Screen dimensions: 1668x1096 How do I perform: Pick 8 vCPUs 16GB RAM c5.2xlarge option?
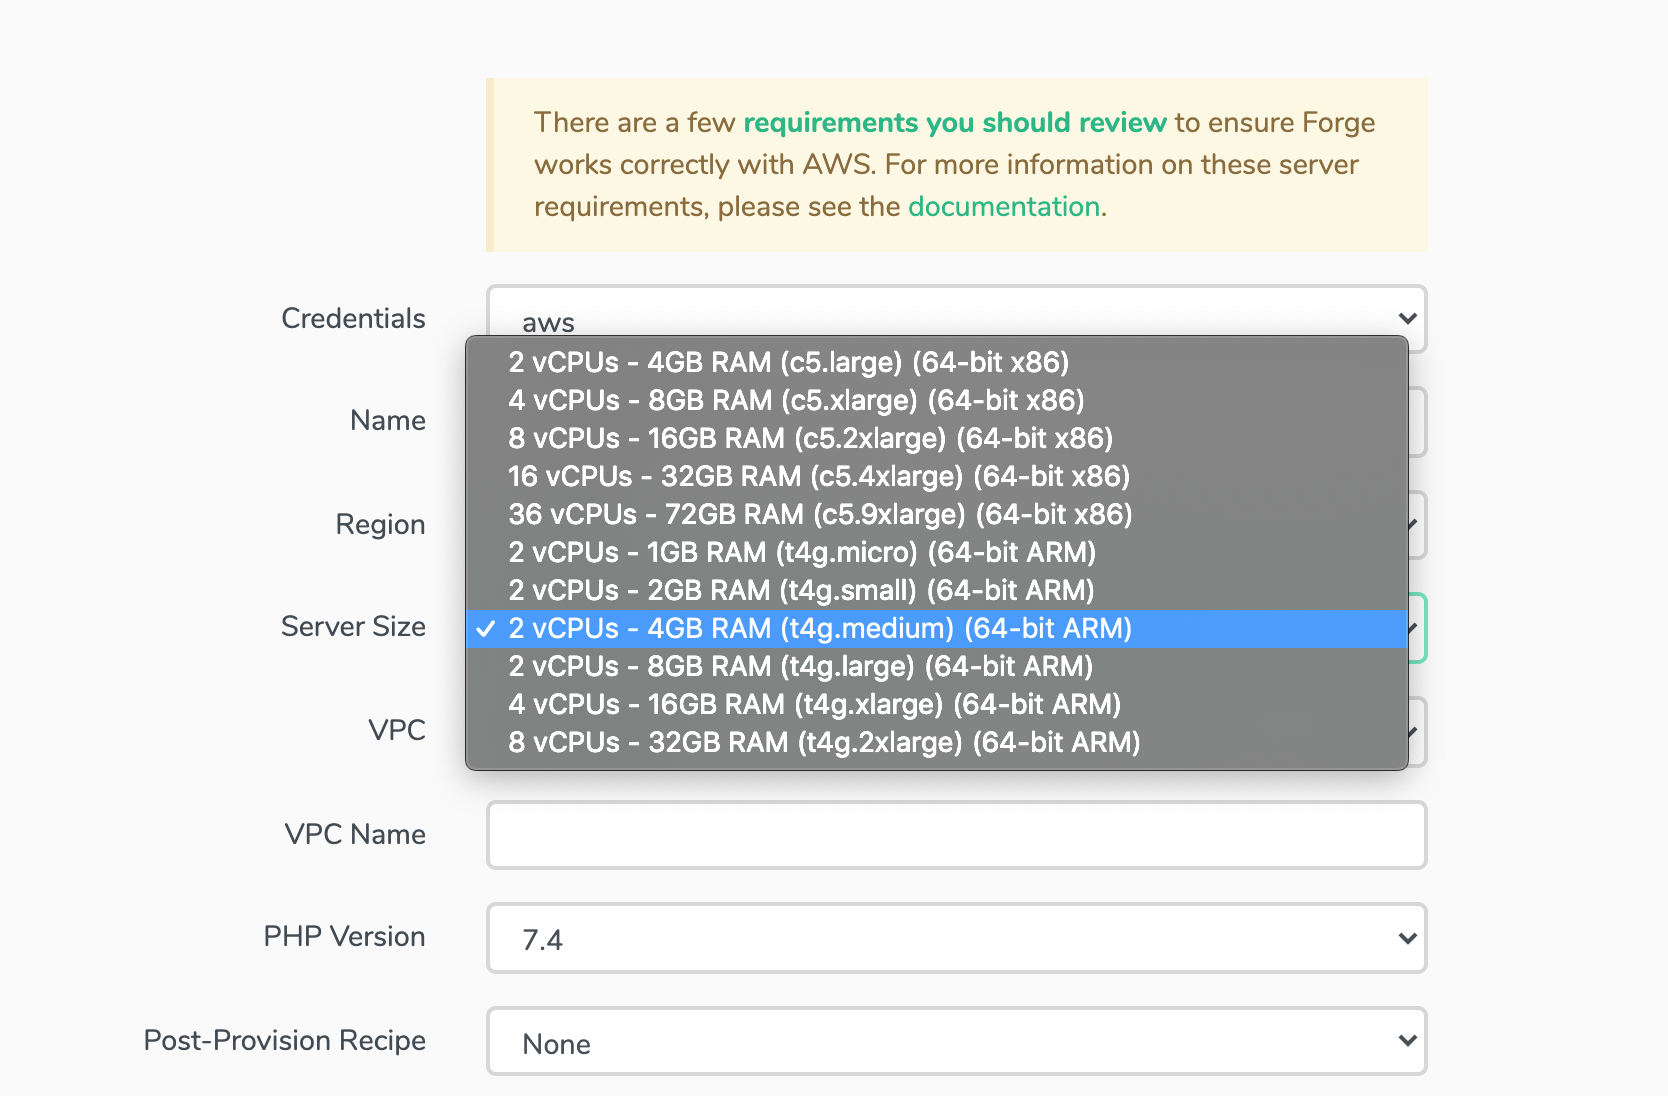click(x=937, y=438)
